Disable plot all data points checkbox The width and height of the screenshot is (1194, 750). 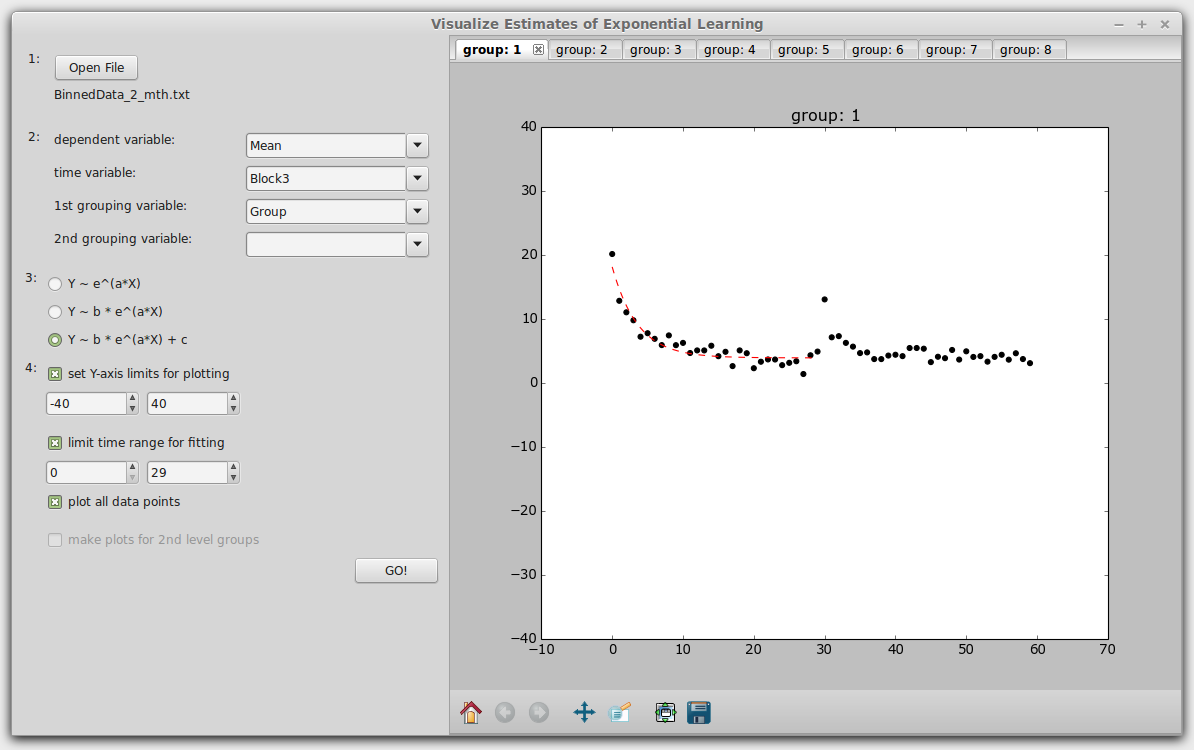coord(56,502)
